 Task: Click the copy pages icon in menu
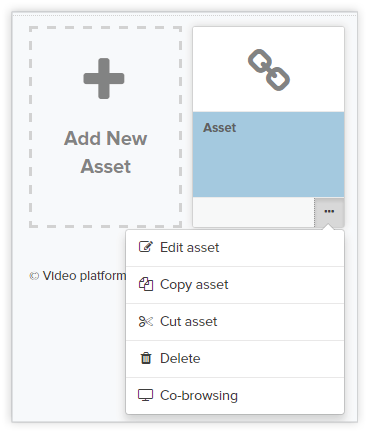point(146,284)
